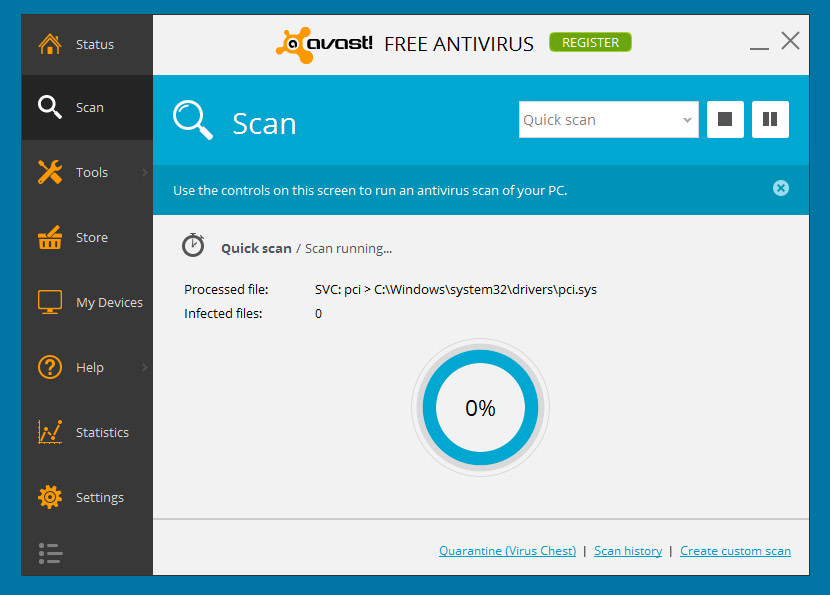Minimize the avast window
The width and height of the screenshot is (830, 595).
coord(759,48)
